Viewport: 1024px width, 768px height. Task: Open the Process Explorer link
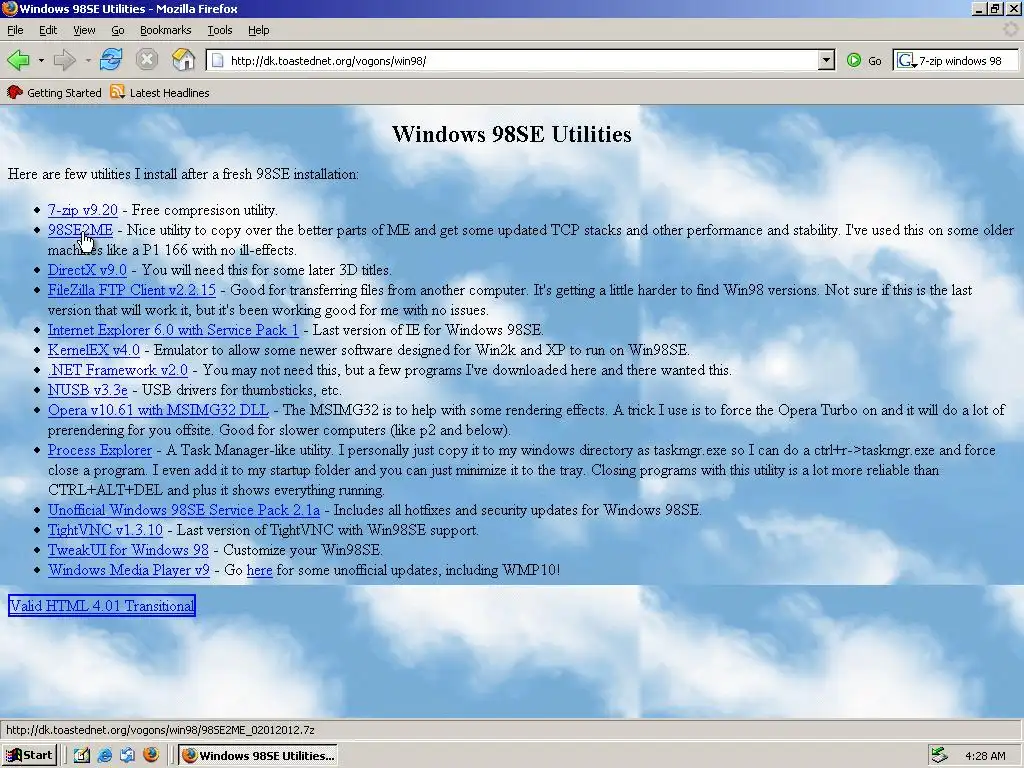tap(99, 451)
